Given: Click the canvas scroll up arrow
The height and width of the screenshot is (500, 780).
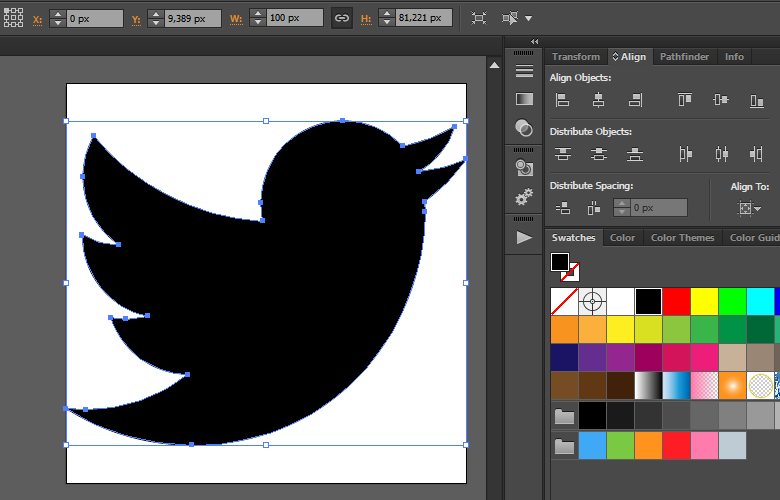Looking at the screenshot, I should point(494,65).
